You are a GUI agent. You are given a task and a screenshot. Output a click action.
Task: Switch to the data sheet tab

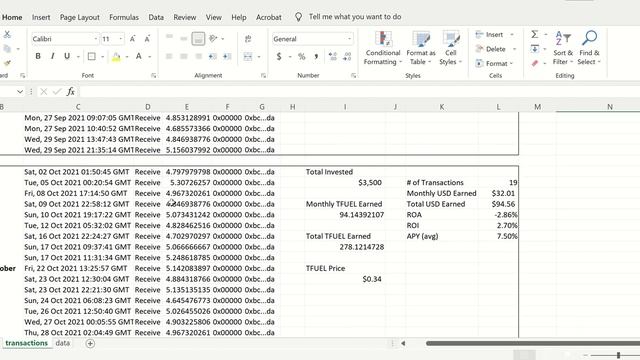pos(63,343)
